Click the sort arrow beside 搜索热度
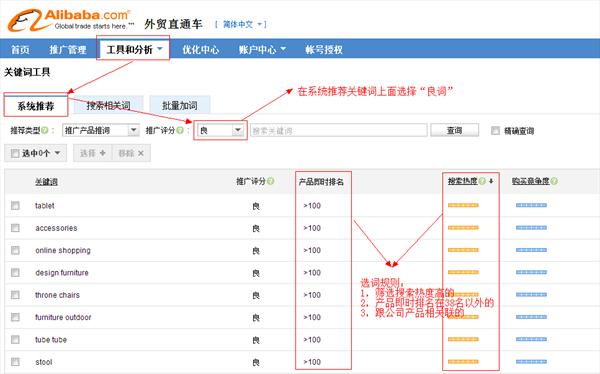This screenshot has width=600, height=374. pos(491,181)
